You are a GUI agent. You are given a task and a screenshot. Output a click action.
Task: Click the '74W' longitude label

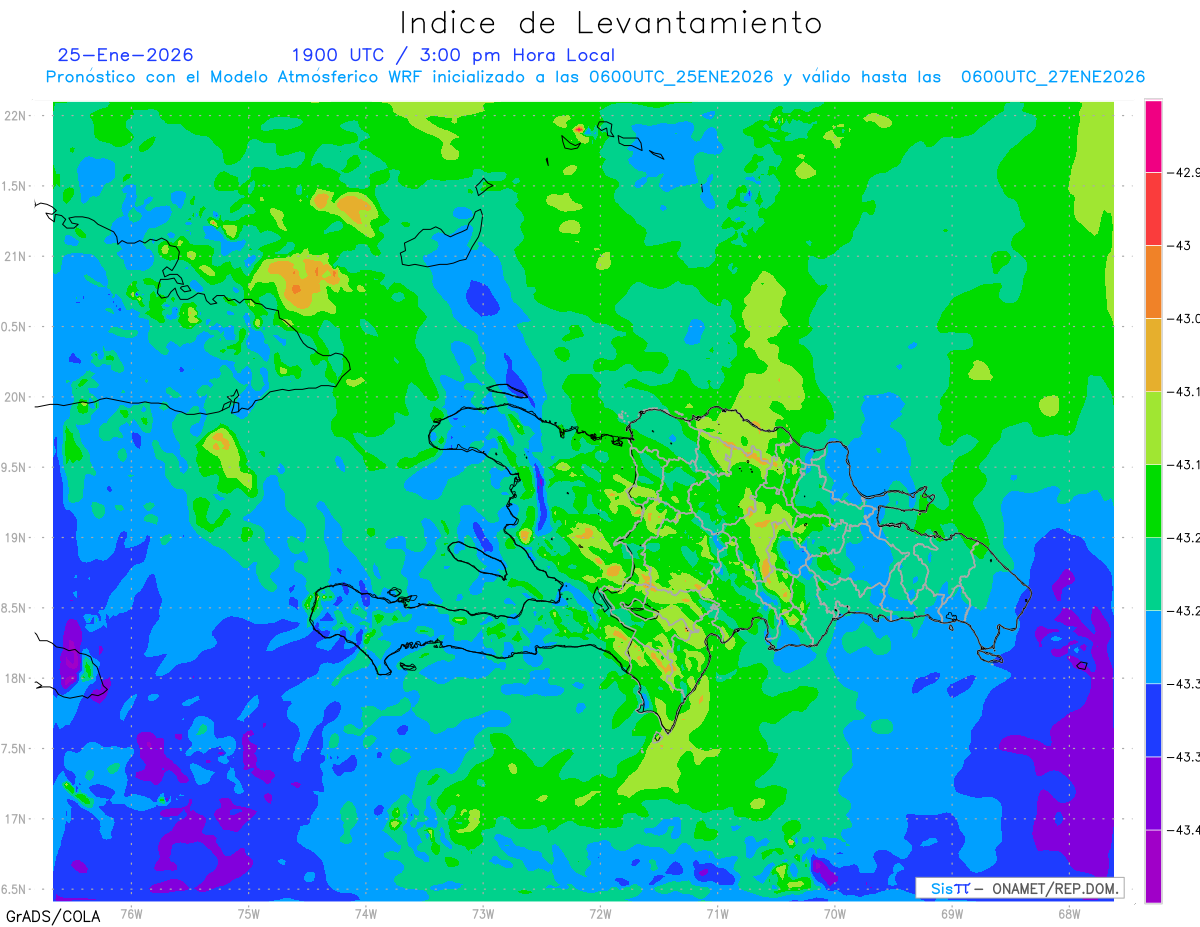coord(366,913)
